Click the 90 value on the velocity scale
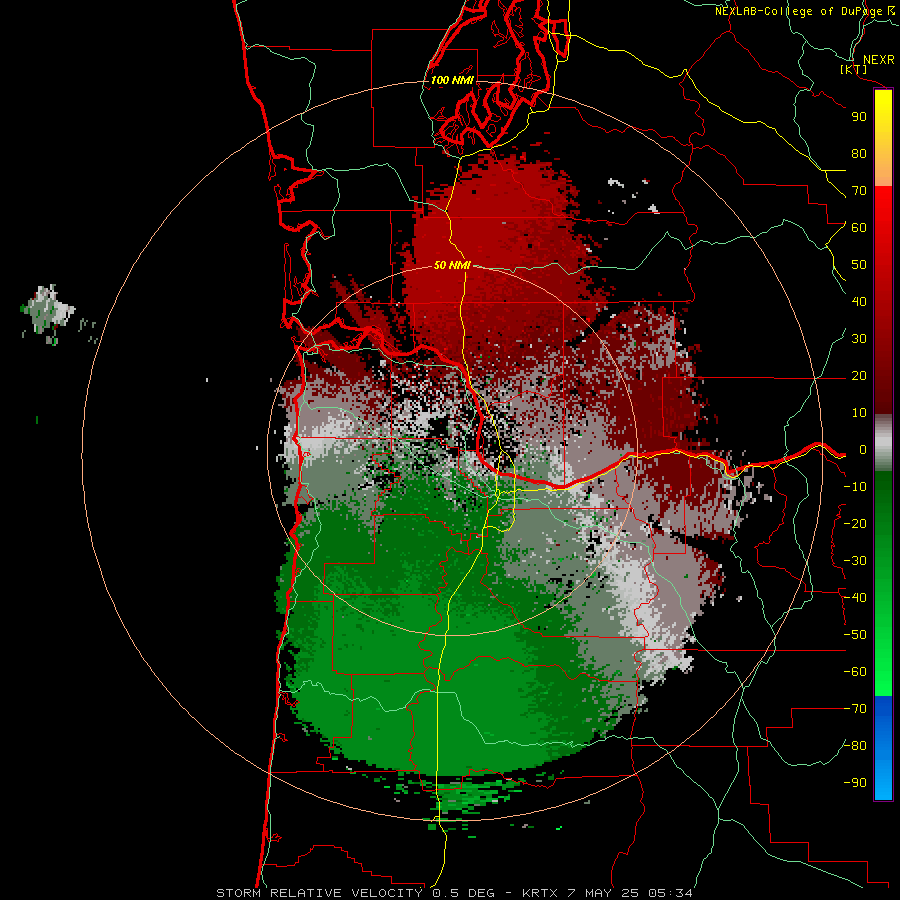 click(x=859, y=117)
